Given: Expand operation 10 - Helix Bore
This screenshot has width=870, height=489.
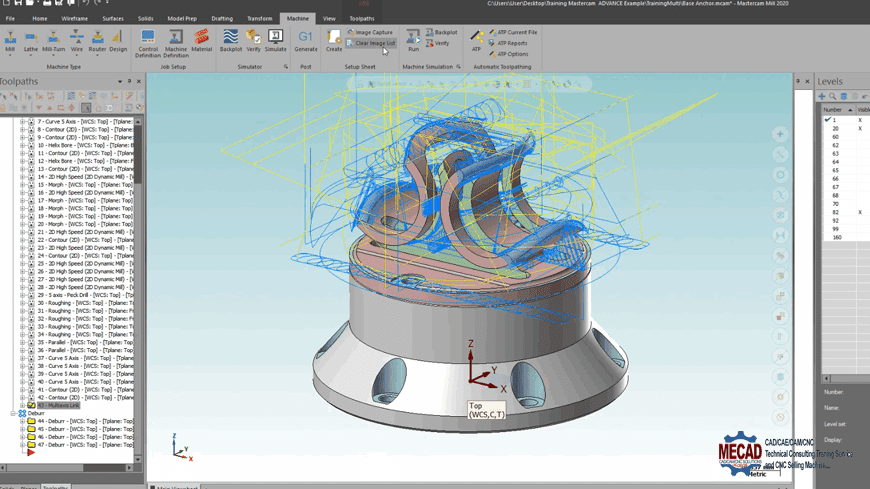Looking at the screenshot, I should tap(23, 145).
